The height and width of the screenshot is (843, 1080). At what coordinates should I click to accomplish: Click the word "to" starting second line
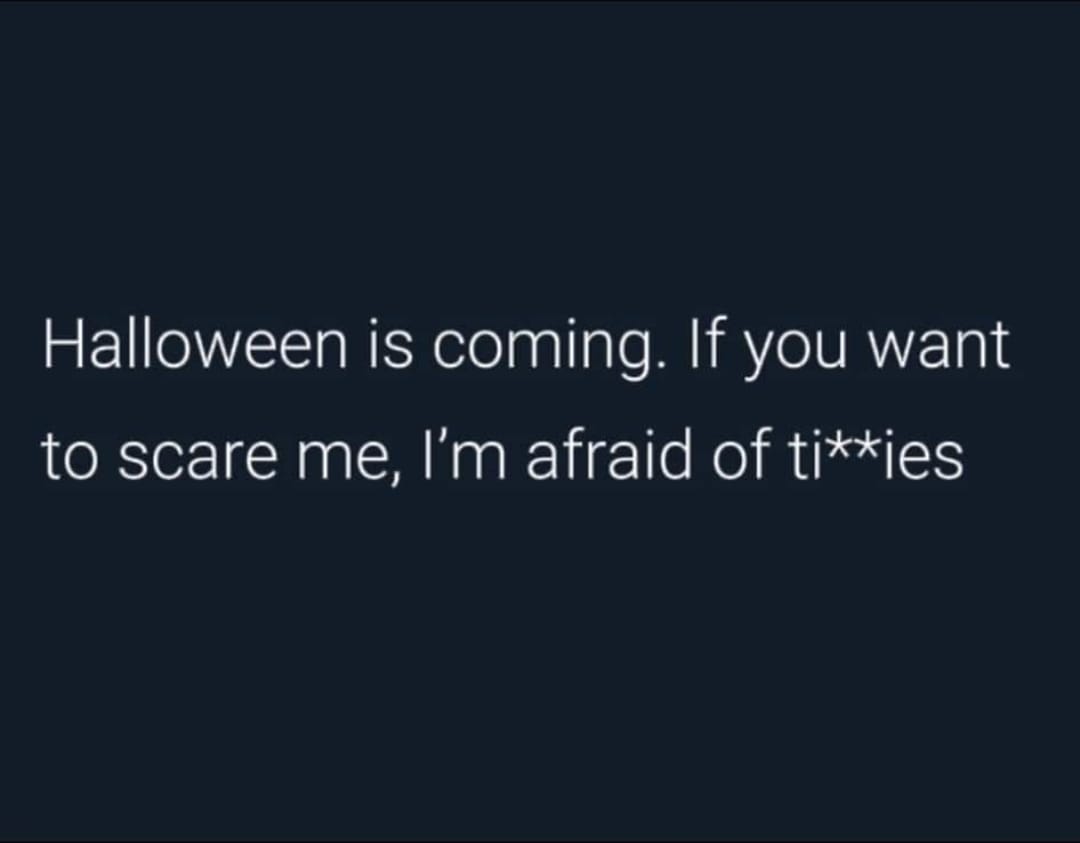[x=68, y=457]
